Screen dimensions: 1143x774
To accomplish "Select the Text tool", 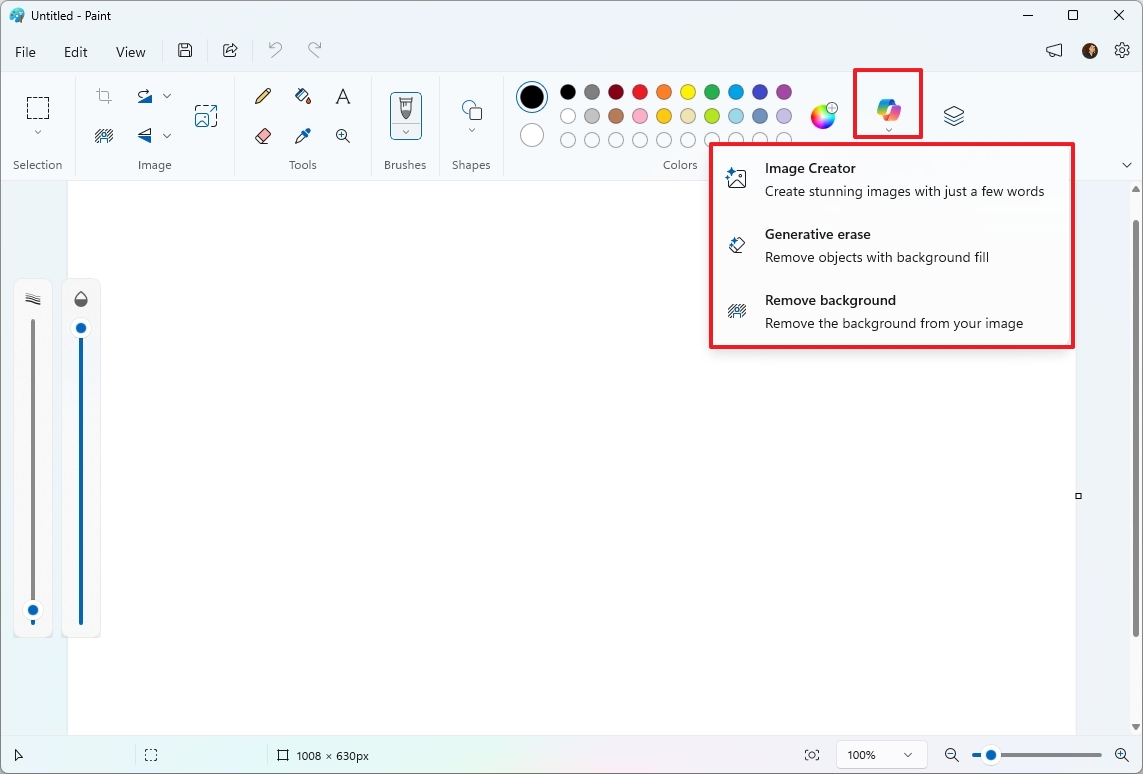I will [343, 96].
